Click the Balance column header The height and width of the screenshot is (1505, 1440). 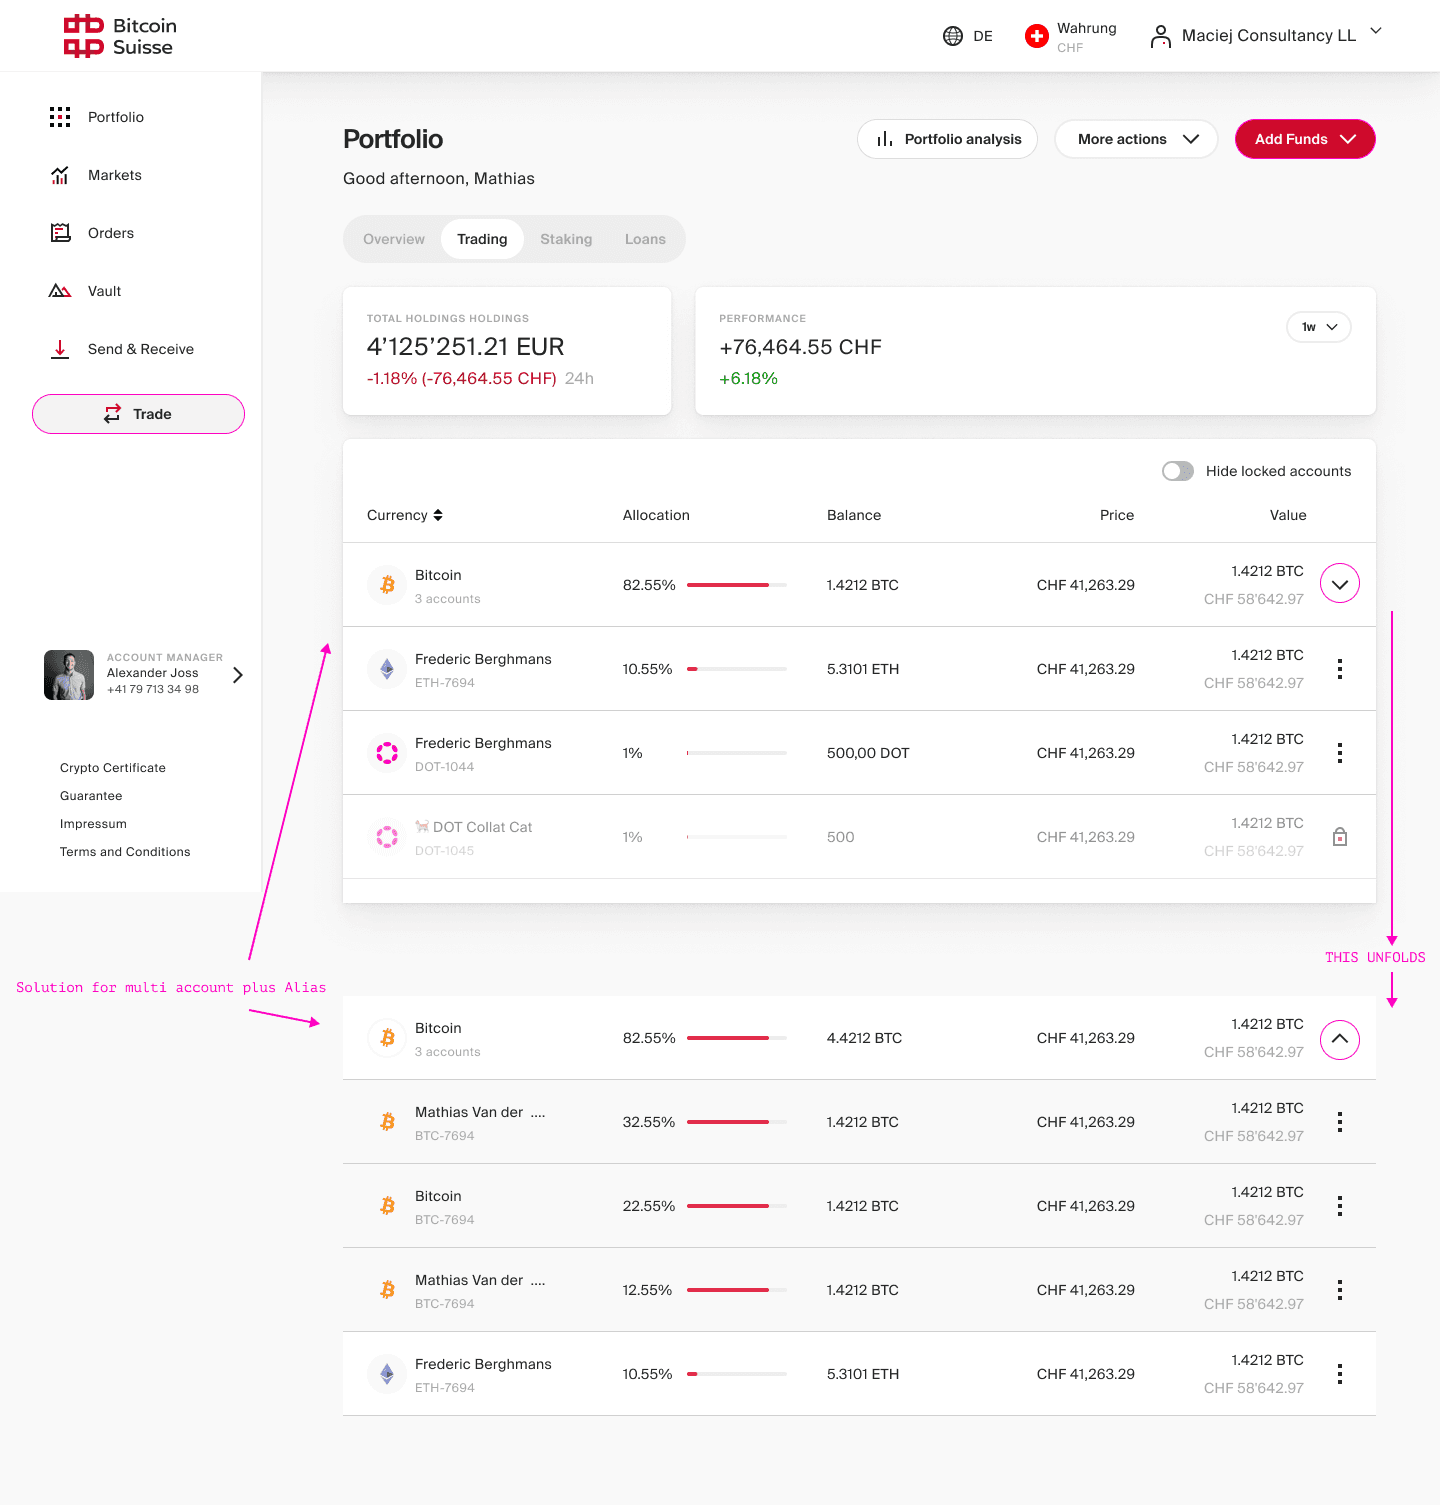[854, 515]
